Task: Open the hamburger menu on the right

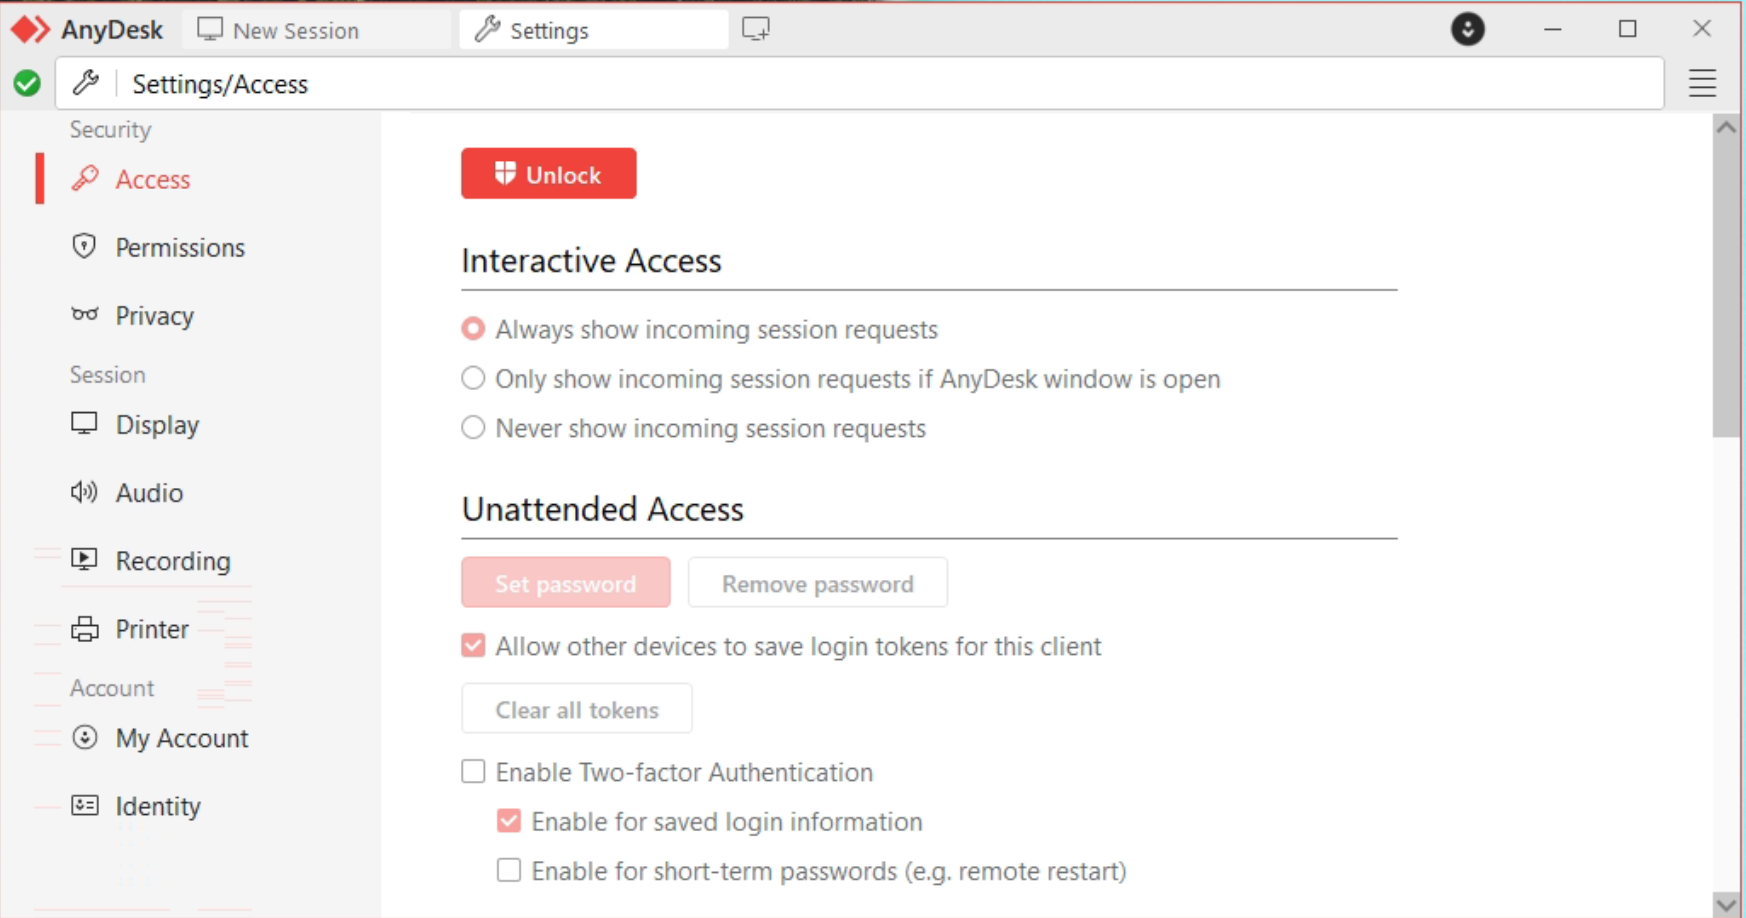Action: 1701,84
